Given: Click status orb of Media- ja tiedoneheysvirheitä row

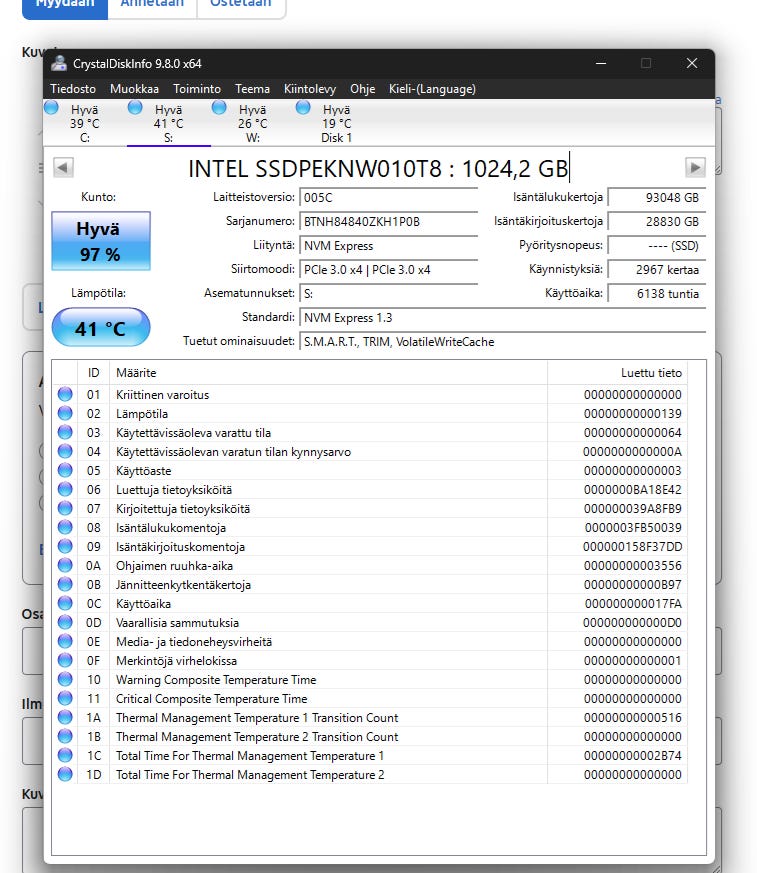Looking at the screenshot, I should 65,641.
